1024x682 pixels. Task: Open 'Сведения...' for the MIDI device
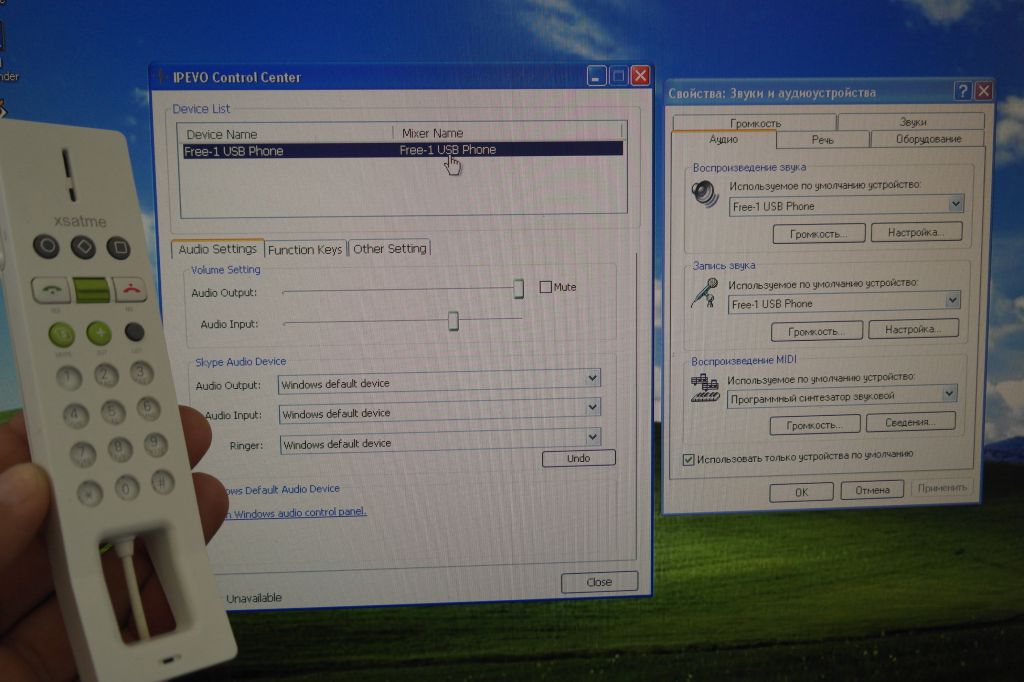(910, 422)
